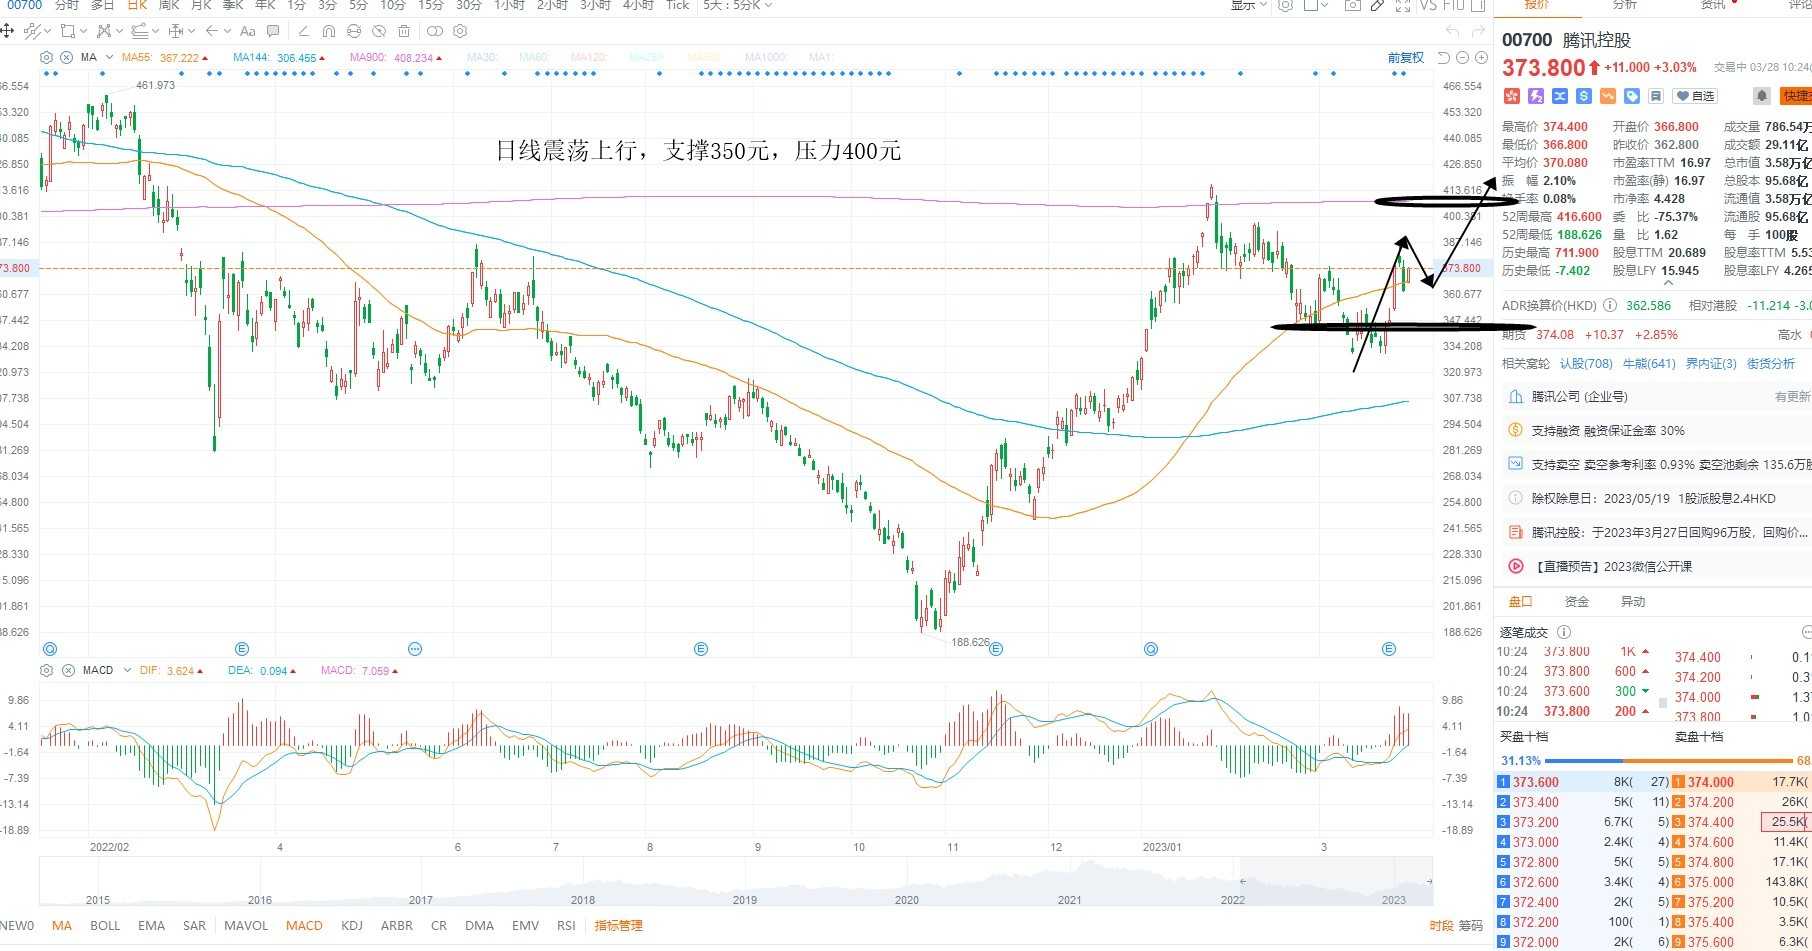Select the text annotation Aa tool
The height and width of the screenshot is (951, 1812).
248,32
